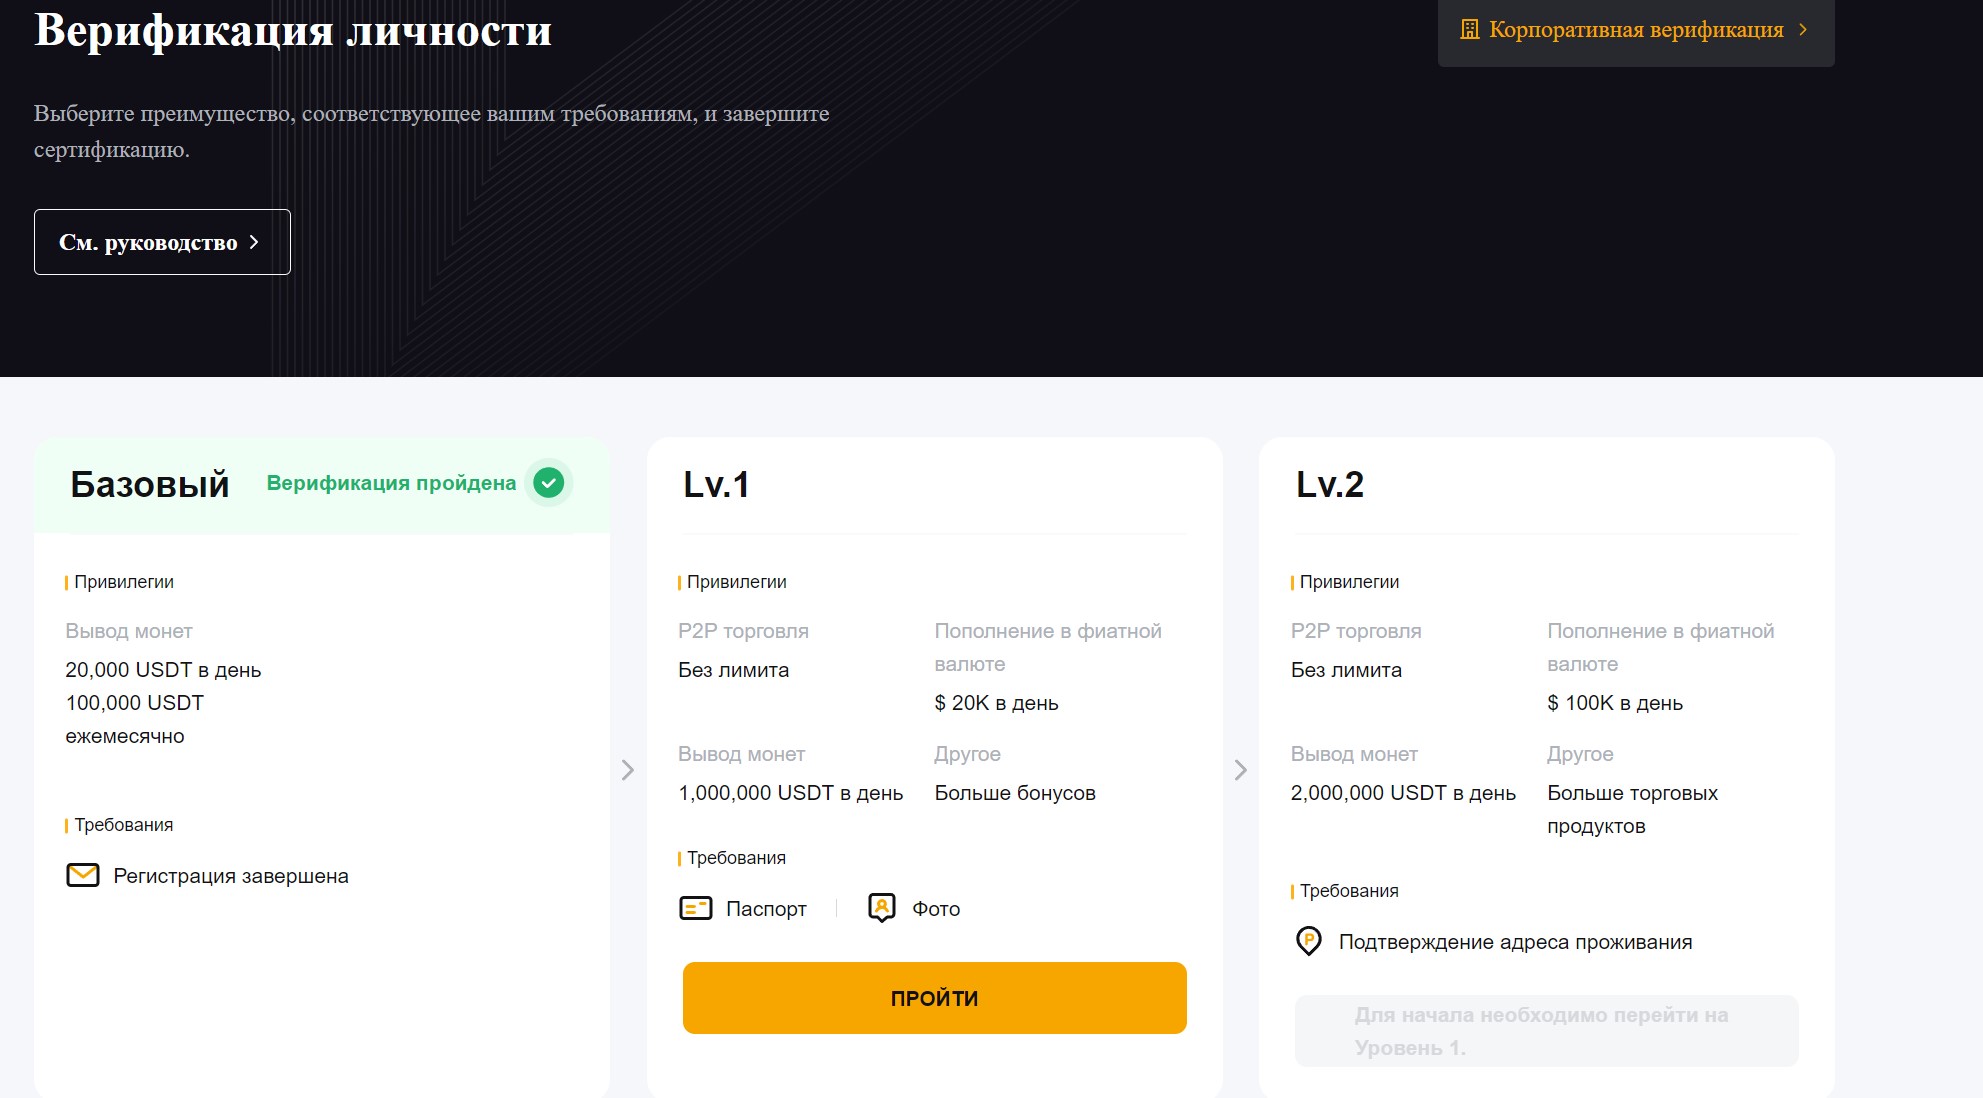Image resolution: width=1983 pixels, height=1098 pixels.
Task: Open Корпоративная верификация link
Action: (1636, 30)
